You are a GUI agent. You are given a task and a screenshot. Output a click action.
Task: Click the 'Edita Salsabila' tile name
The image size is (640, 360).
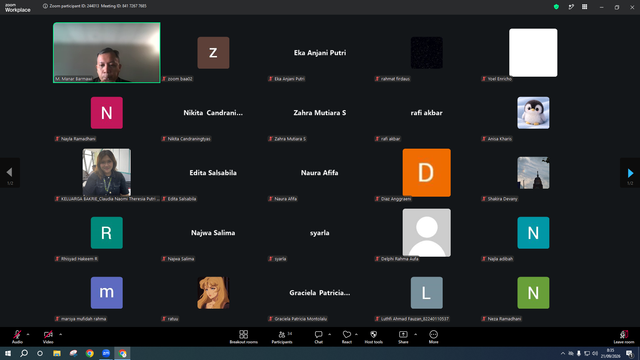tap(213, 173)
